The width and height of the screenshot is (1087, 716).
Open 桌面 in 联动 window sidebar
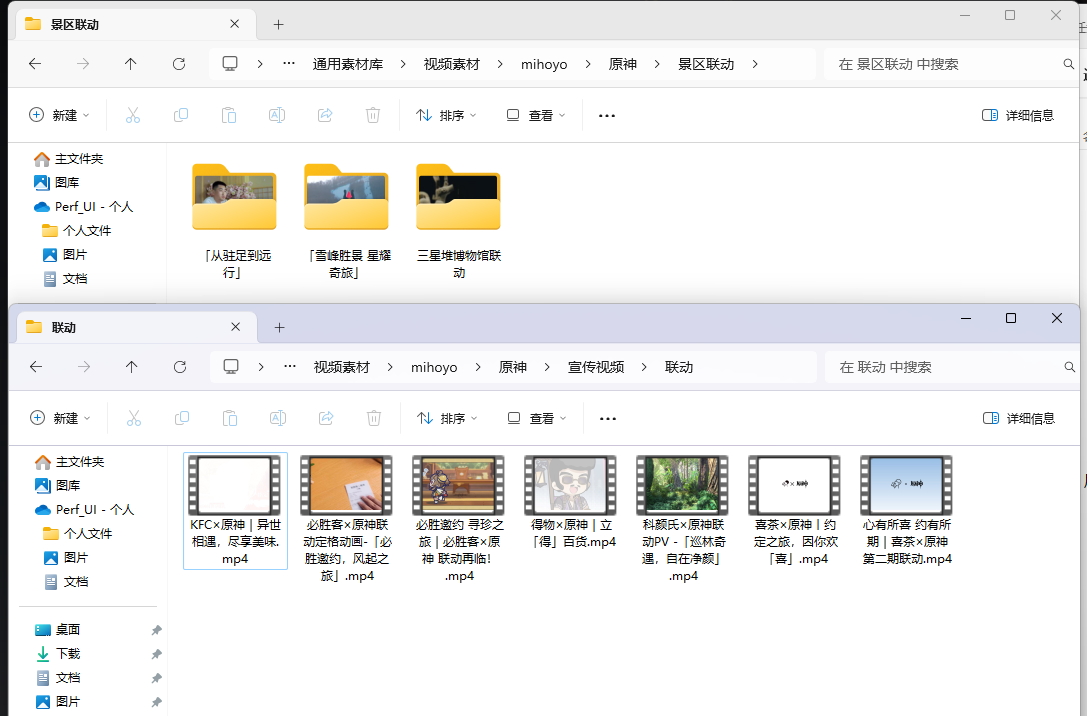58,629
